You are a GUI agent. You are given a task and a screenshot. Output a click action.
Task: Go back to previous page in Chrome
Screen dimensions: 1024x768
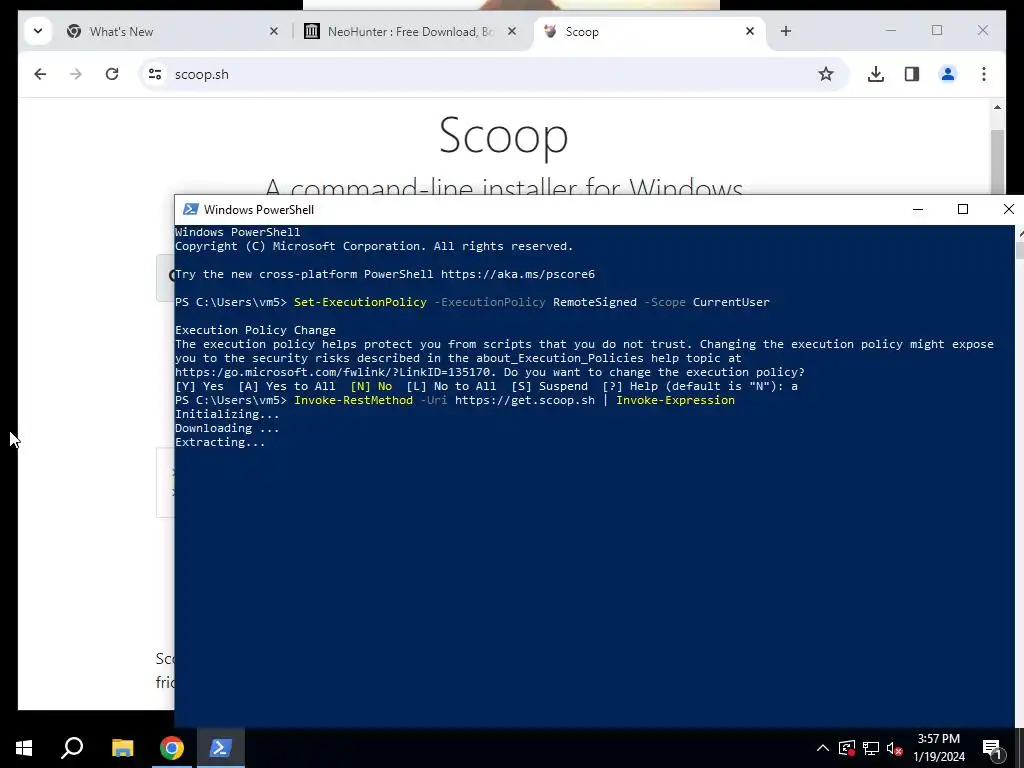point(40,74)
